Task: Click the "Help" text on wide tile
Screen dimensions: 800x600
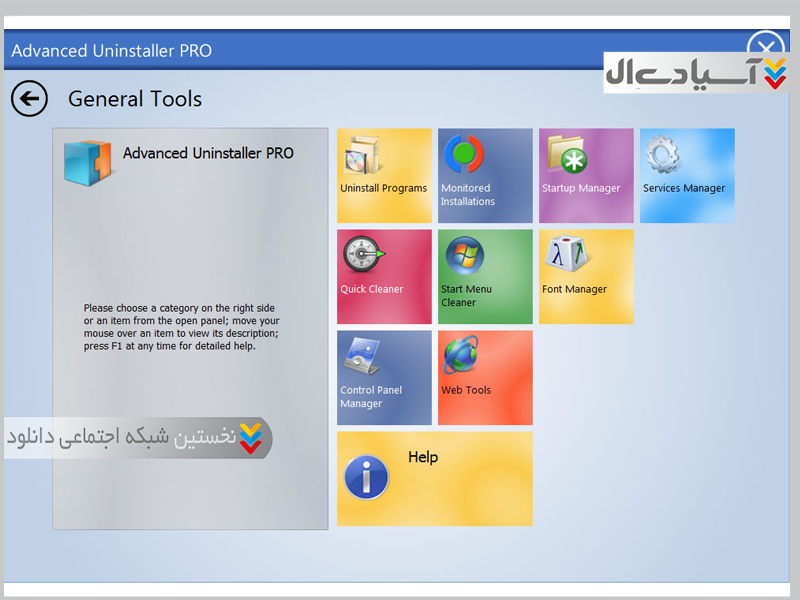Action: tap(423, 457)
